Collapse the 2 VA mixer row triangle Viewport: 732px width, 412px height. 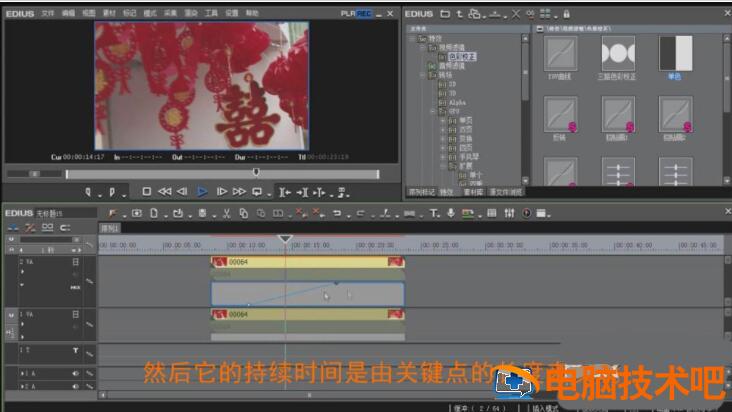point(22,284)
